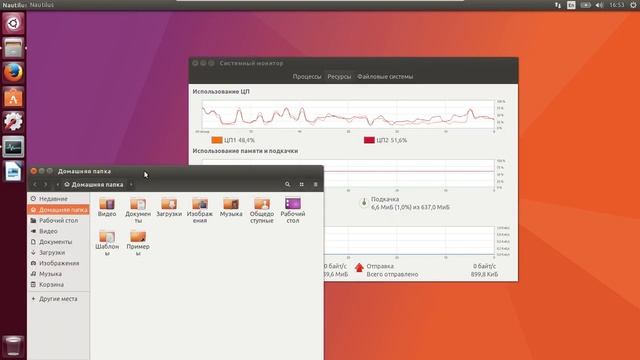Select Документы in Files sidebar
The image size is (640, 360).
[58, 242]
